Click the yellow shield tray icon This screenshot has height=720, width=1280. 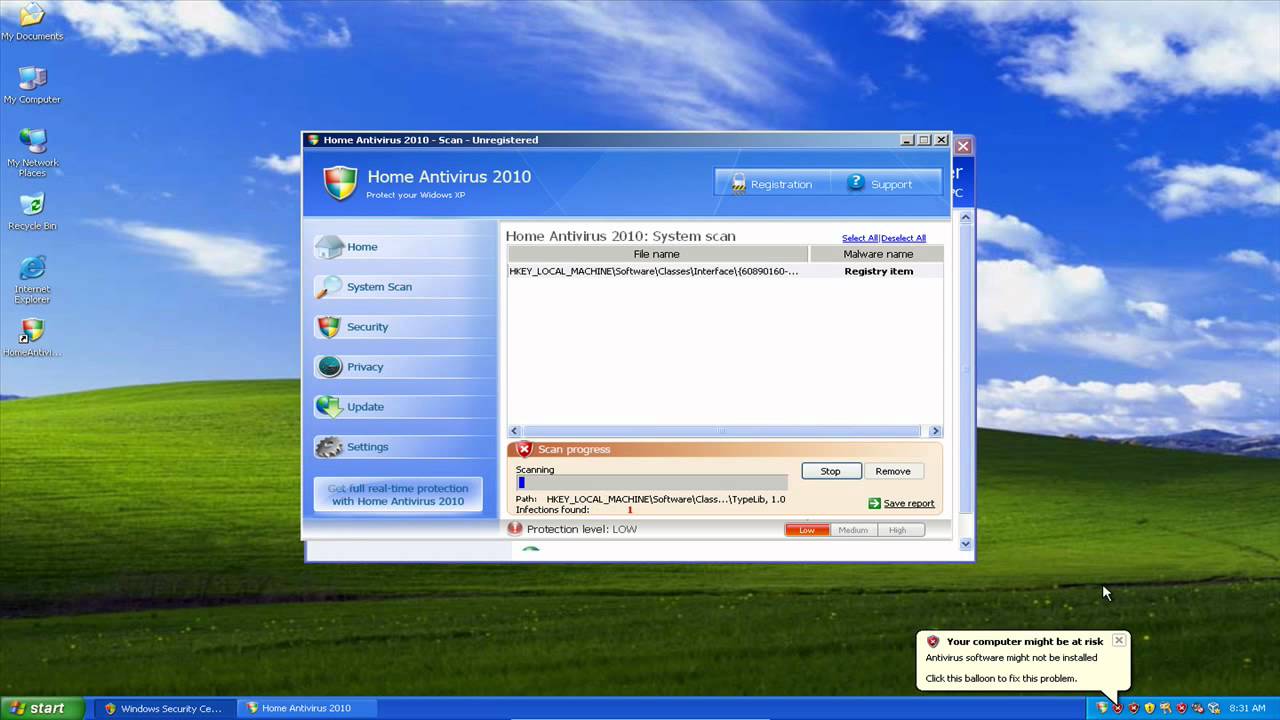click(1150, 708)
